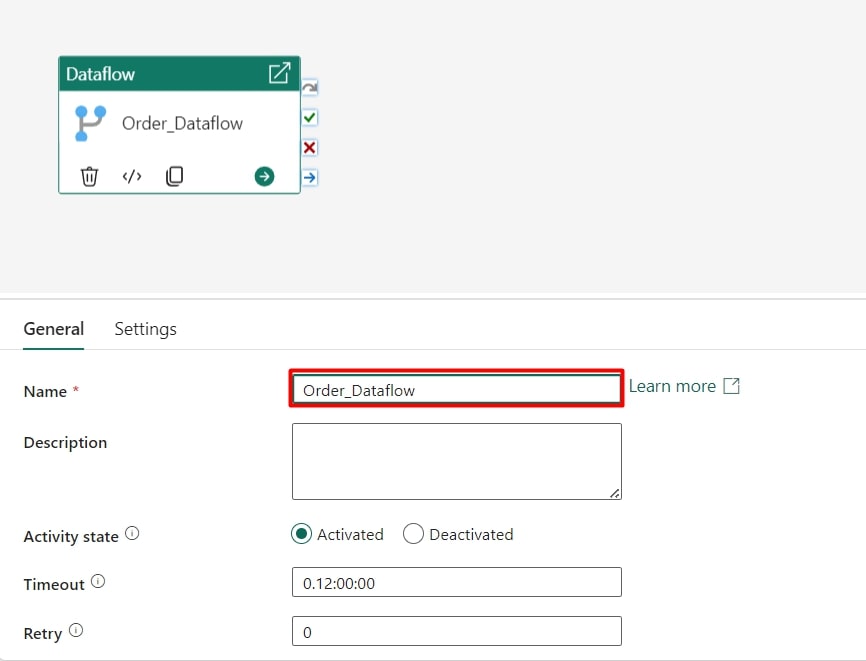Choose the Deactivated activity state
Viewport: 866px width, 661px height.
point(413,534)
